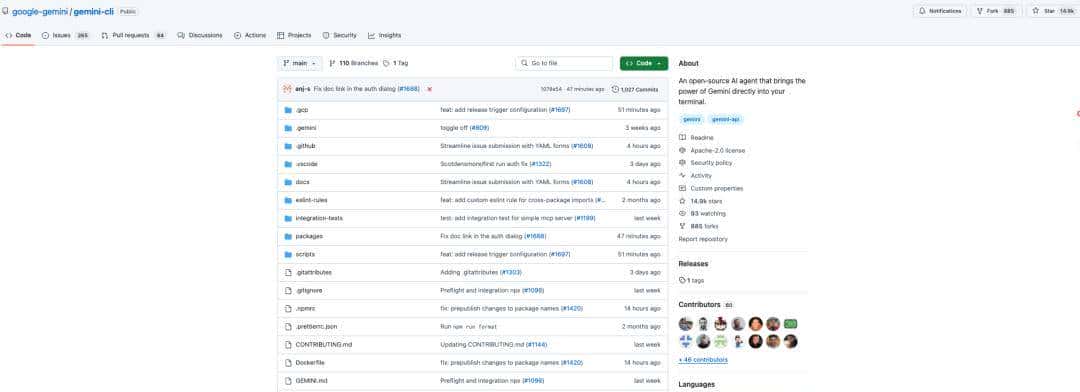Open the Discussions tab

[200, 35]
